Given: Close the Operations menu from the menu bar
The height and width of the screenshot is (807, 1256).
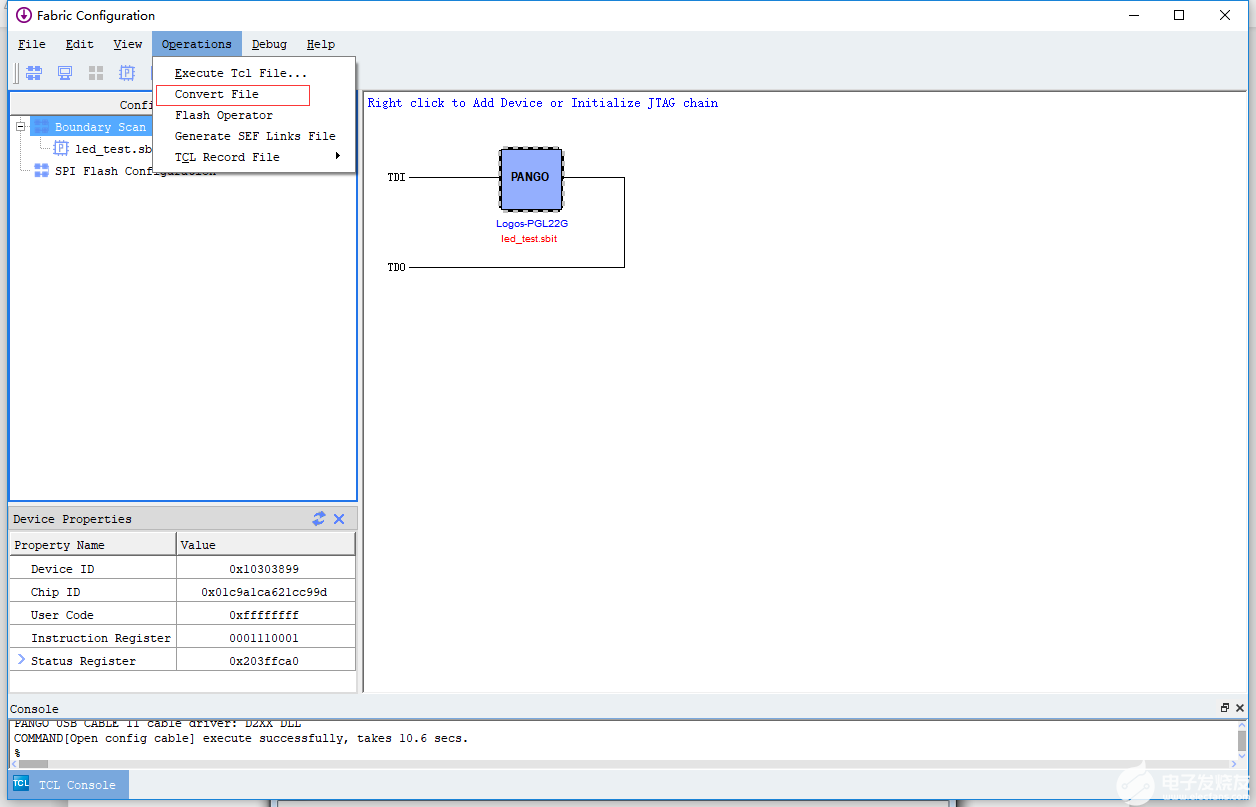Looking at the screenshot, I should pyautogui.click(x=197, y=44).
